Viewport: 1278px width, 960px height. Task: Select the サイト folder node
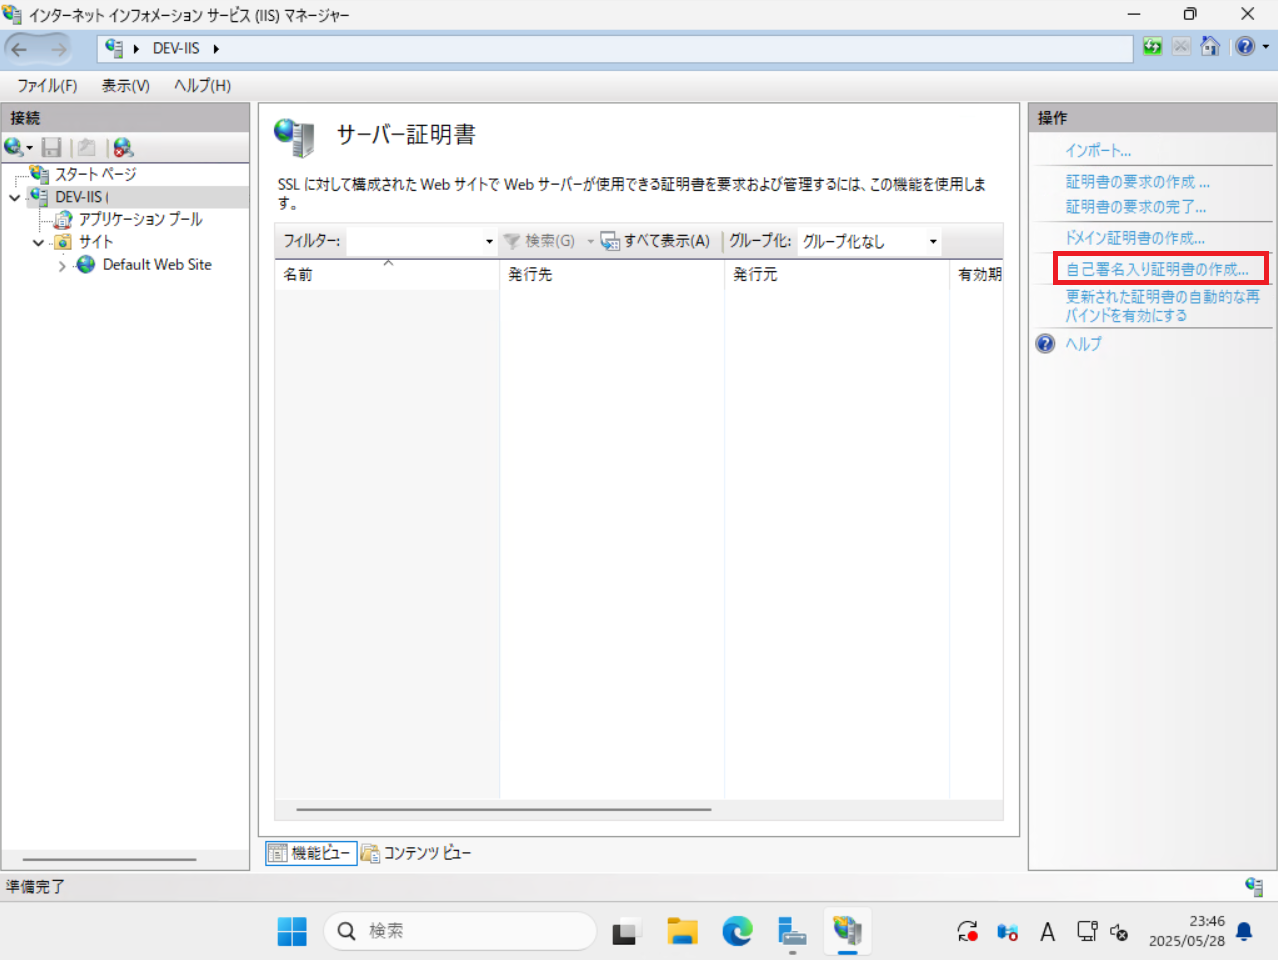pos(96,242)
